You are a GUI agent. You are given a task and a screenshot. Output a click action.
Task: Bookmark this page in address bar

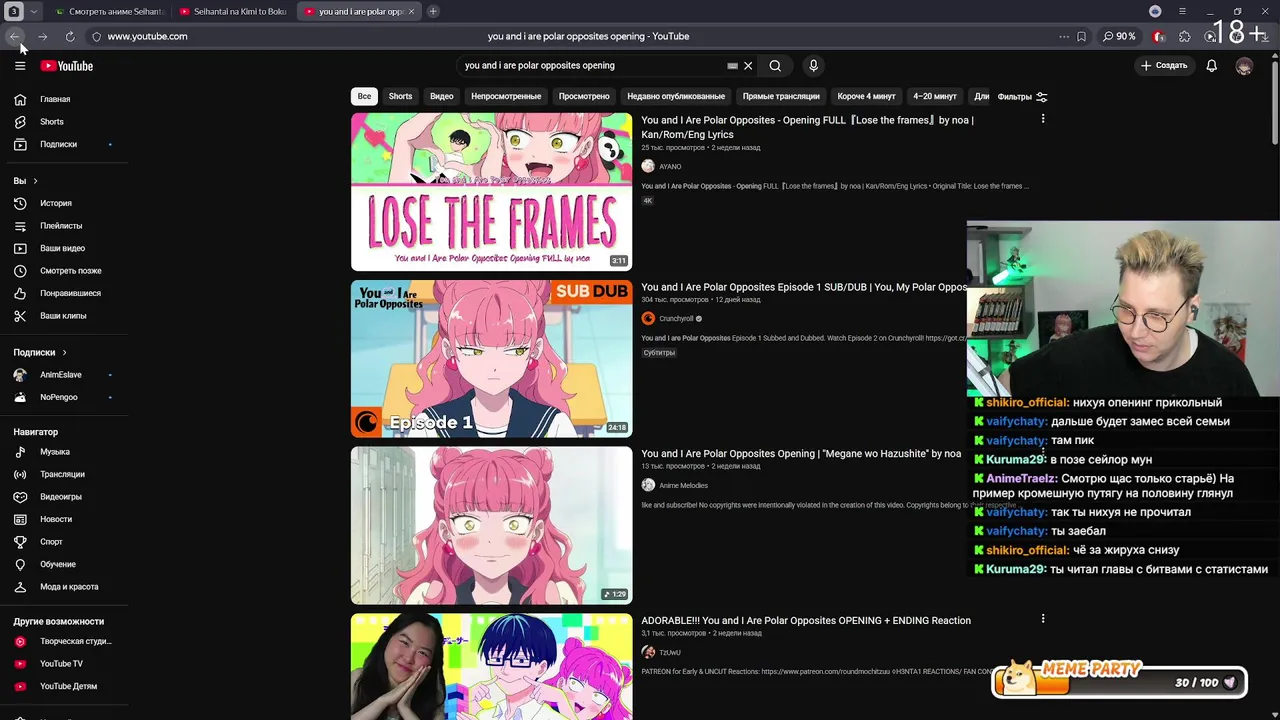click(x=1081, y=36)
